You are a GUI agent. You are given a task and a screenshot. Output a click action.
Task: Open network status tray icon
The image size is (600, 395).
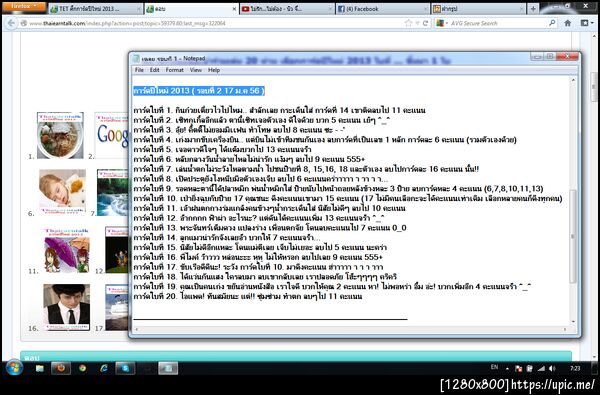coord(541,369)
